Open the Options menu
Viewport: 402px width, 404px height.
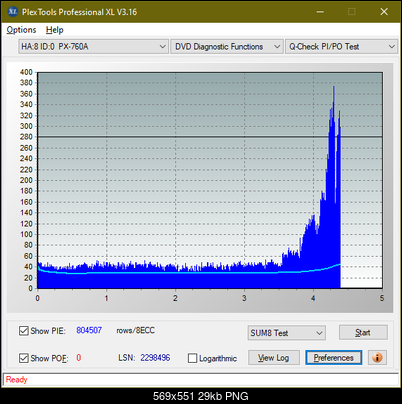tap(21, 30)
